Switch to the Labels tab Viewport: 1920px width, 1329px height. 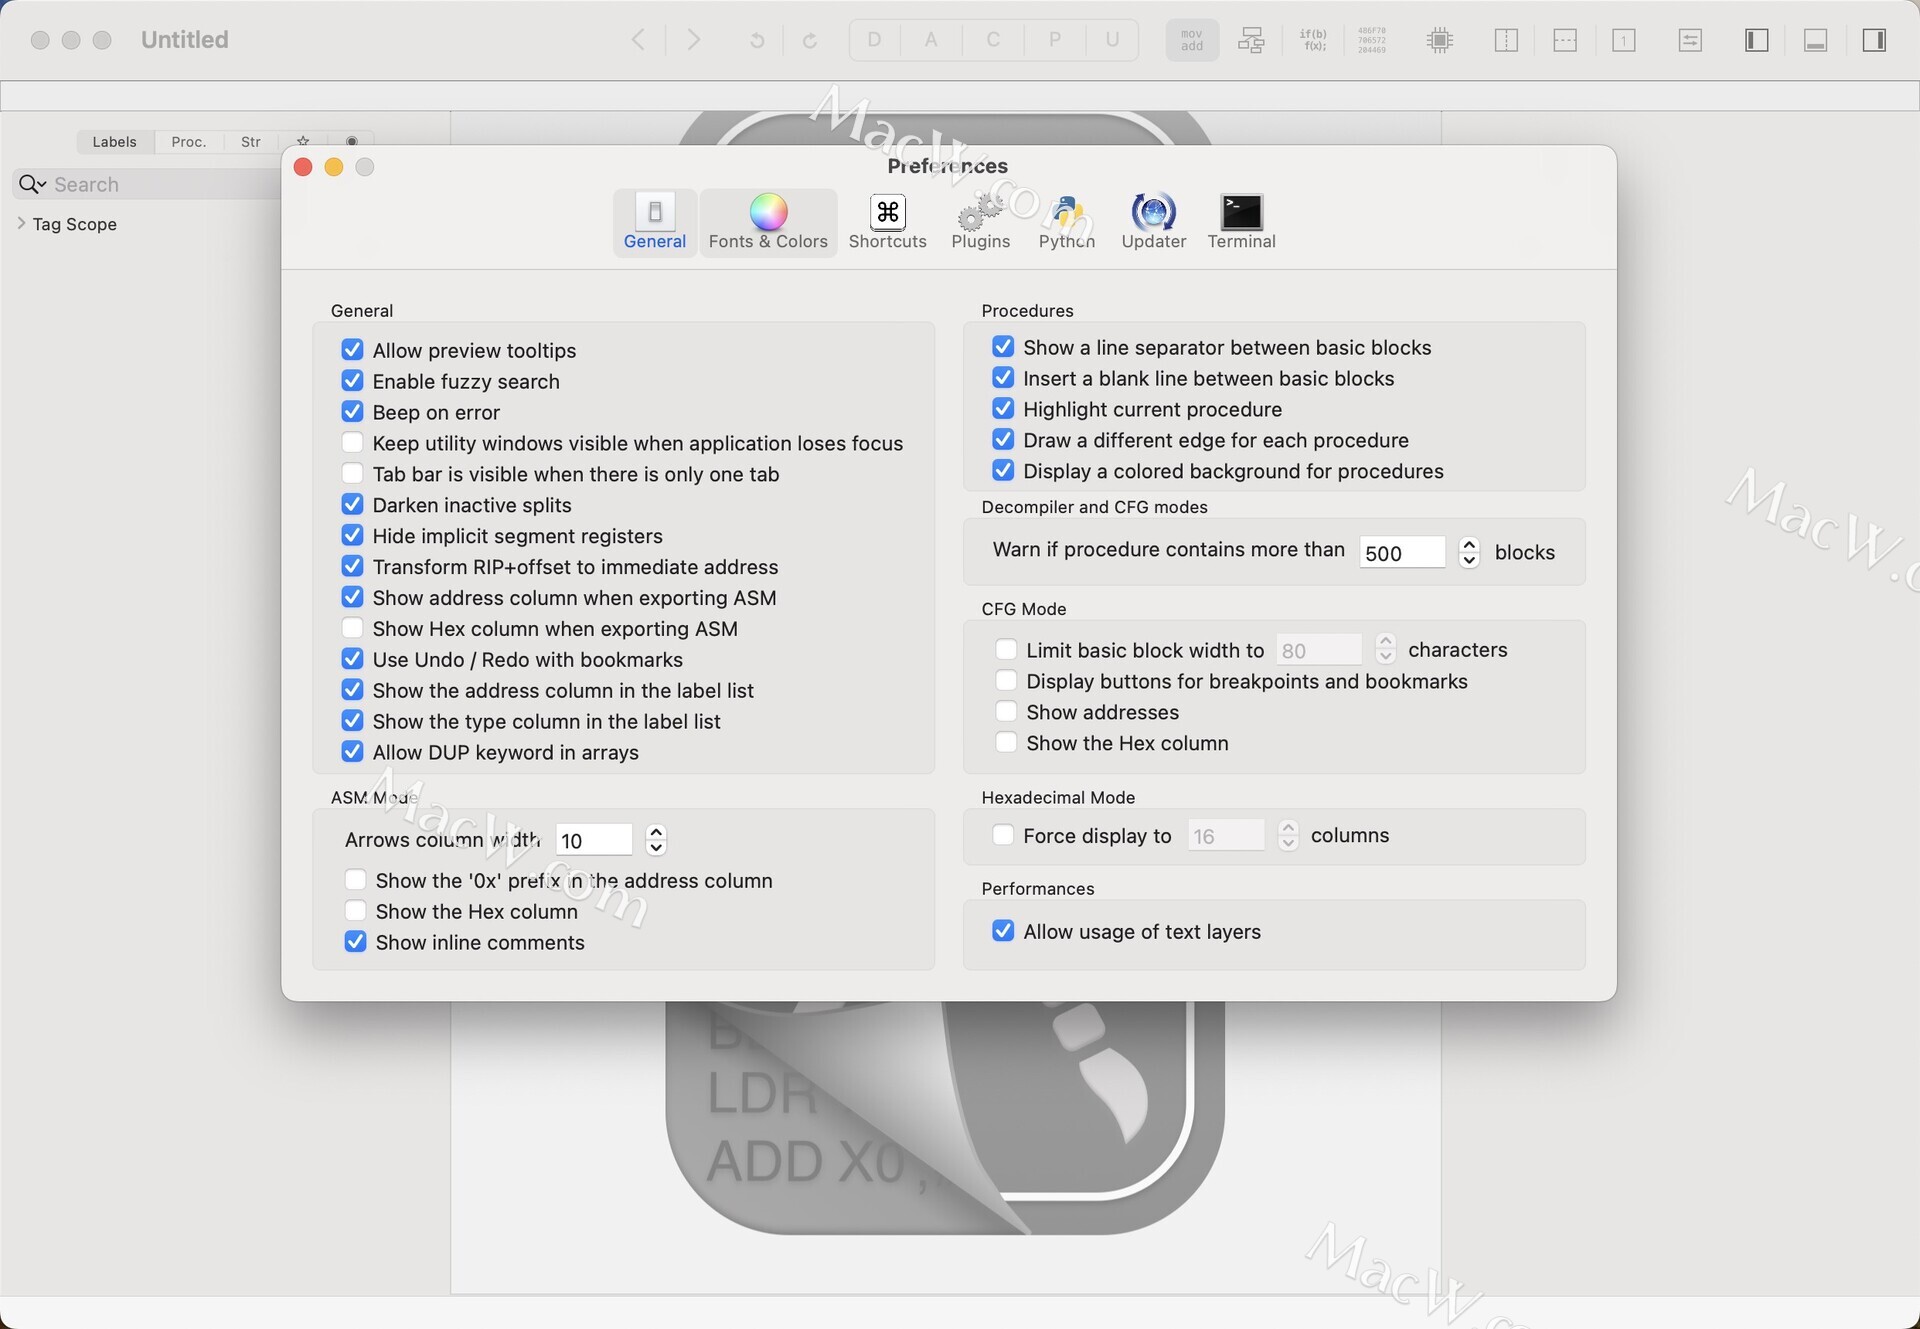point(114,142)
